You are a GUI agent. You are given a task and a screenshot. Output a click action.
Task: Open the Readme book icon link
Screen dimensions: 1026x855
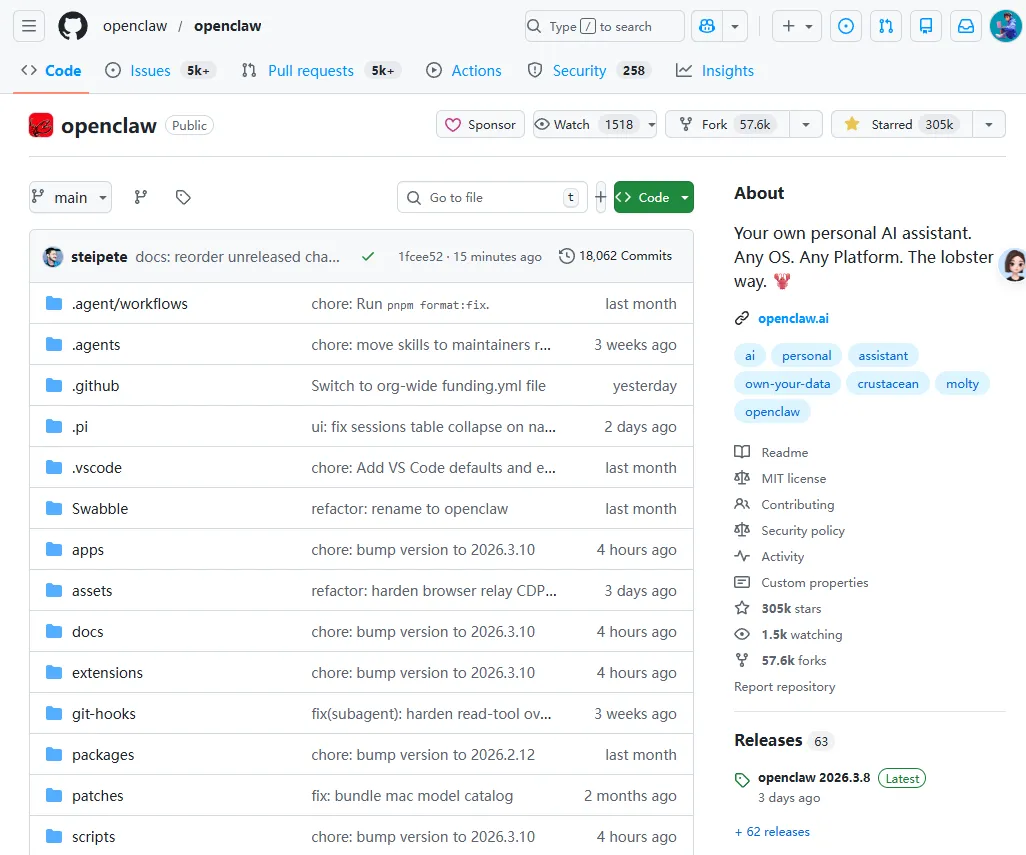tap(742, 452)
